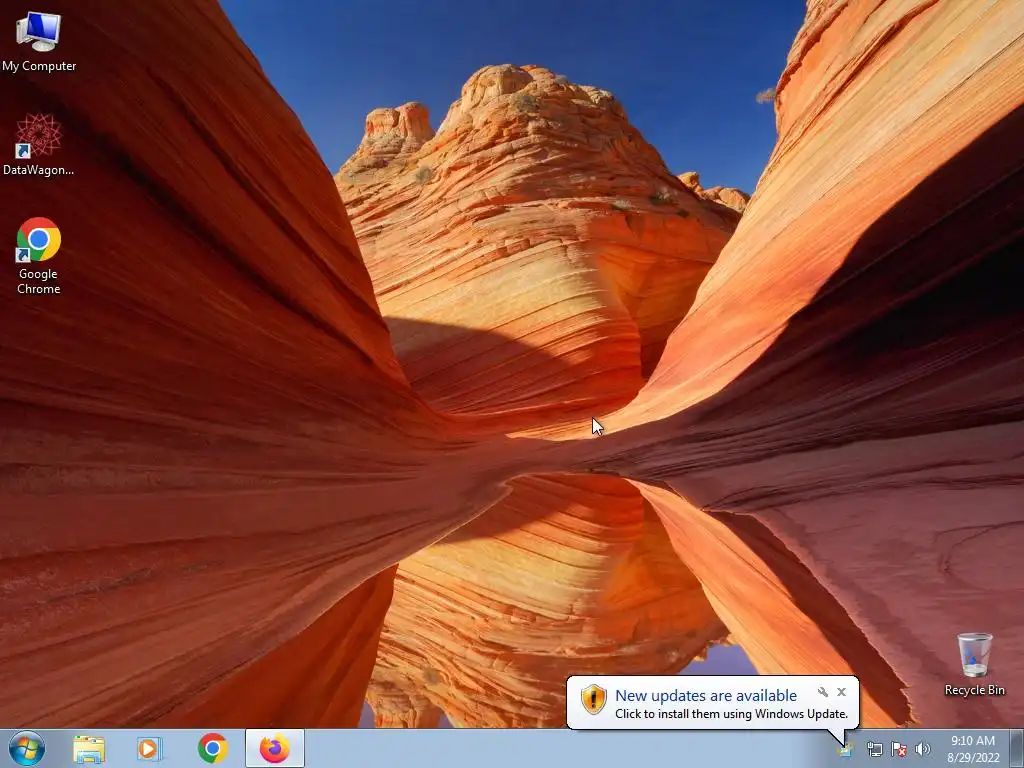Click 'New updates are available' balloon title
Viewport: 1024px width, 768px height.
pos(706,696)
